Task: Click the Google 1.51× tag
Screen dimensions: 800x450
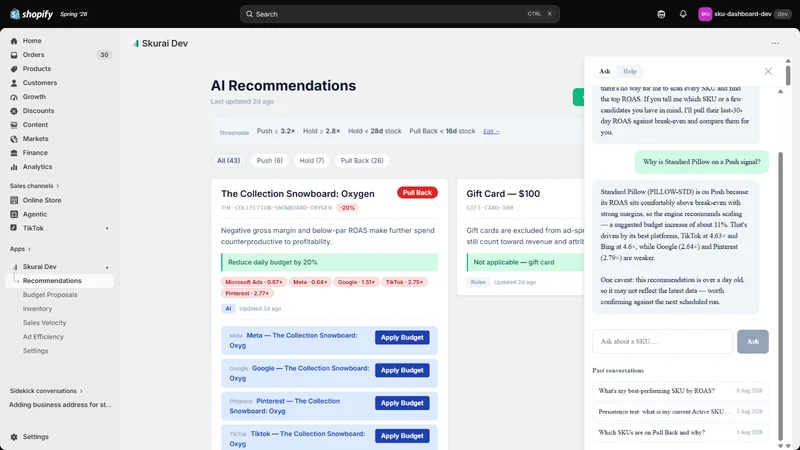Action: (356, 282)
